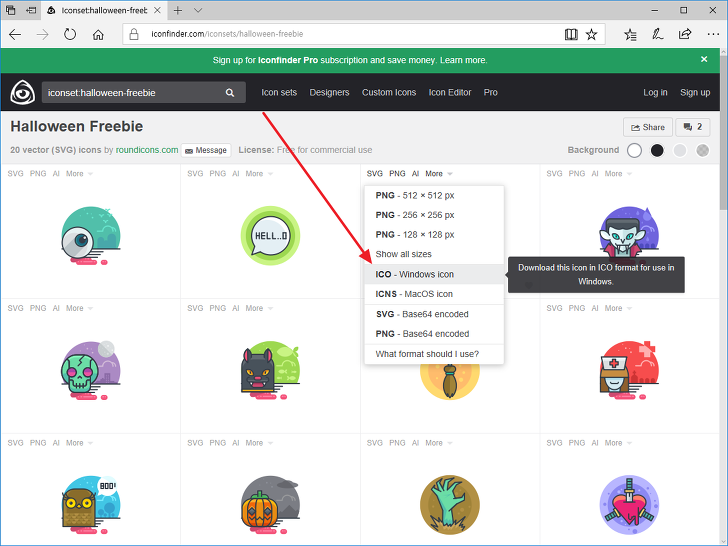The image size is (728, 546).
Task: Open Designers navigation link
Action: (329, 92)
